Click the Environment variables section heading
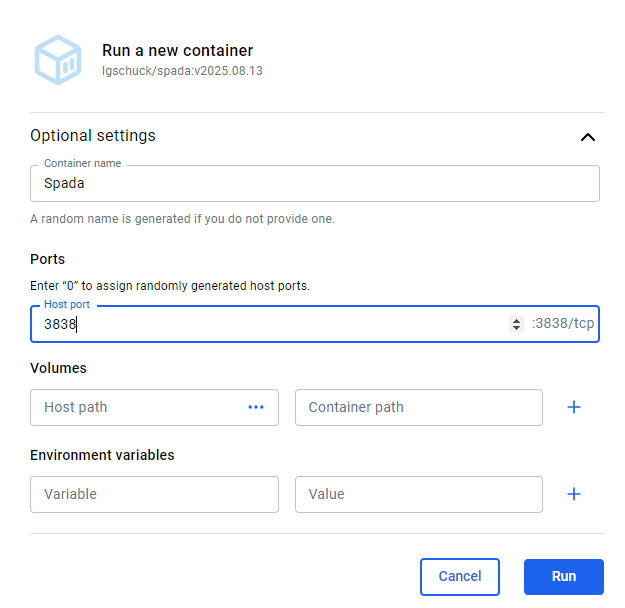The image size is (625, 608). click(102, 455)
